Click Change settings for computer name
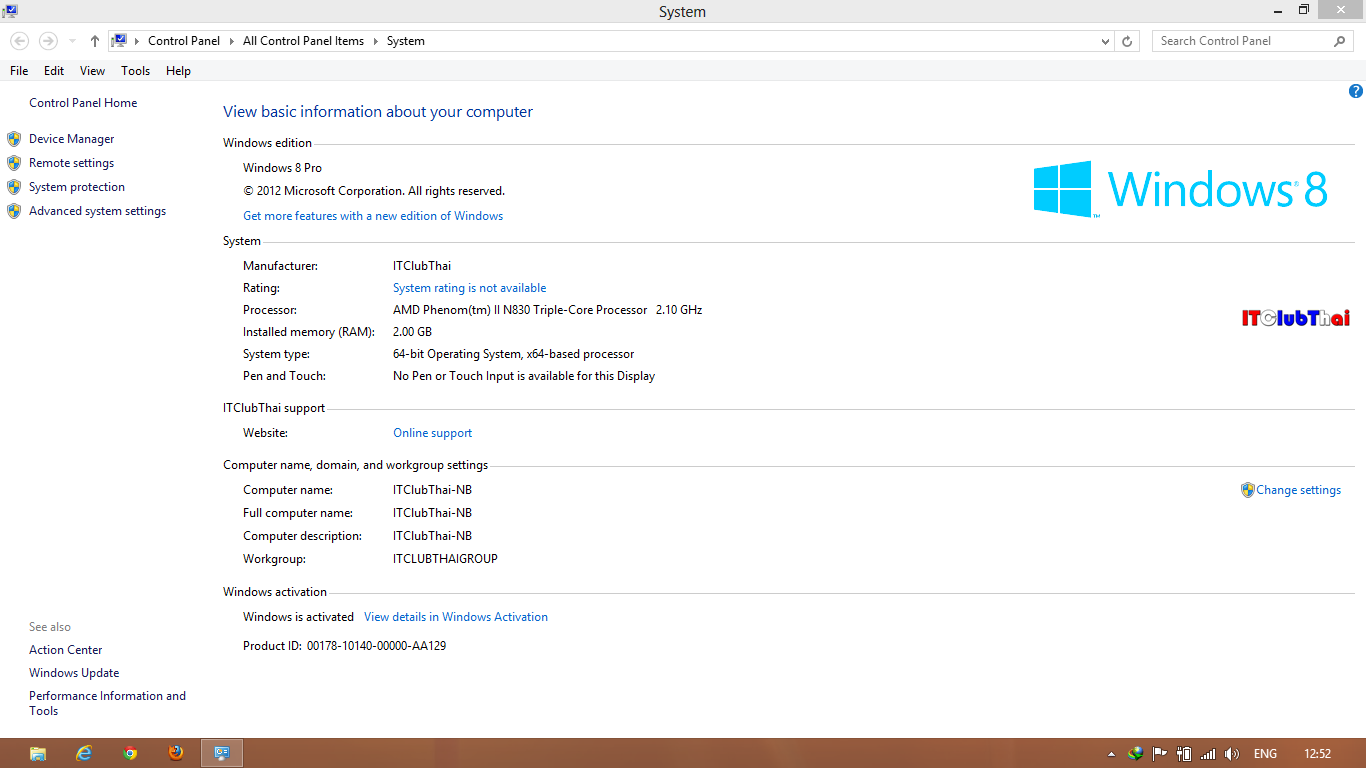 click(x=1299, y=490)
